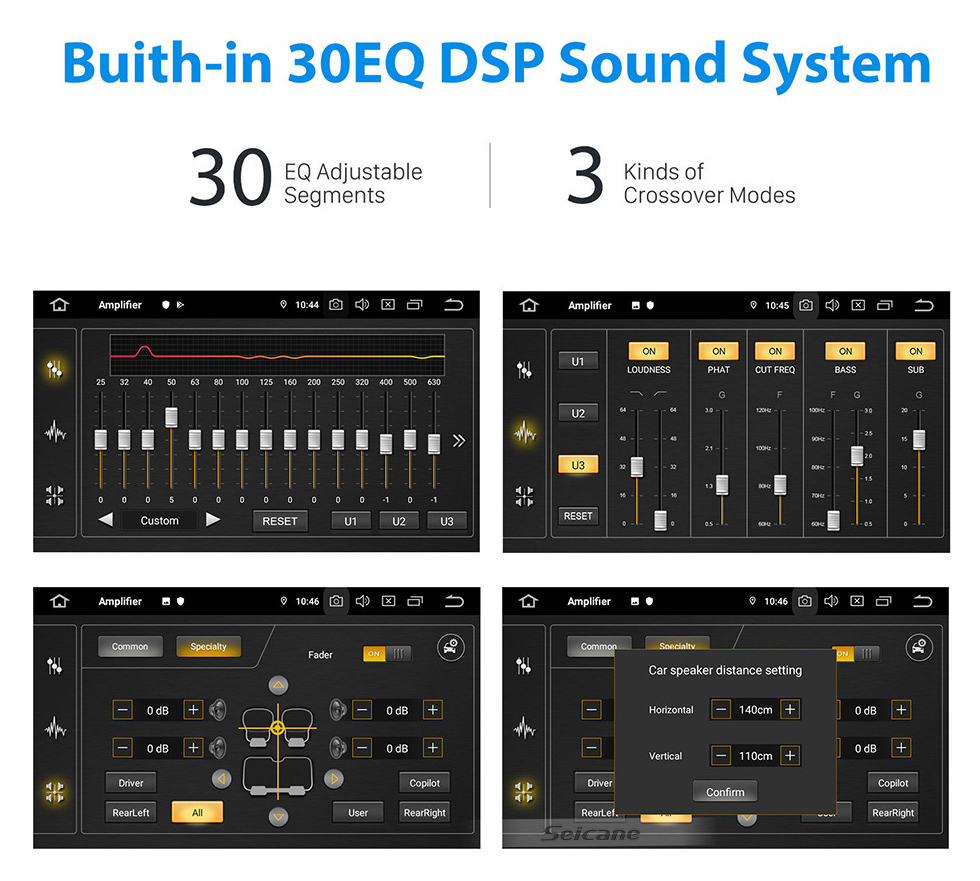This screenshot has height=881, width=980.
Task: Select the User position on the Fader screen
Action: pyautogui.click(x=358, y=812)
